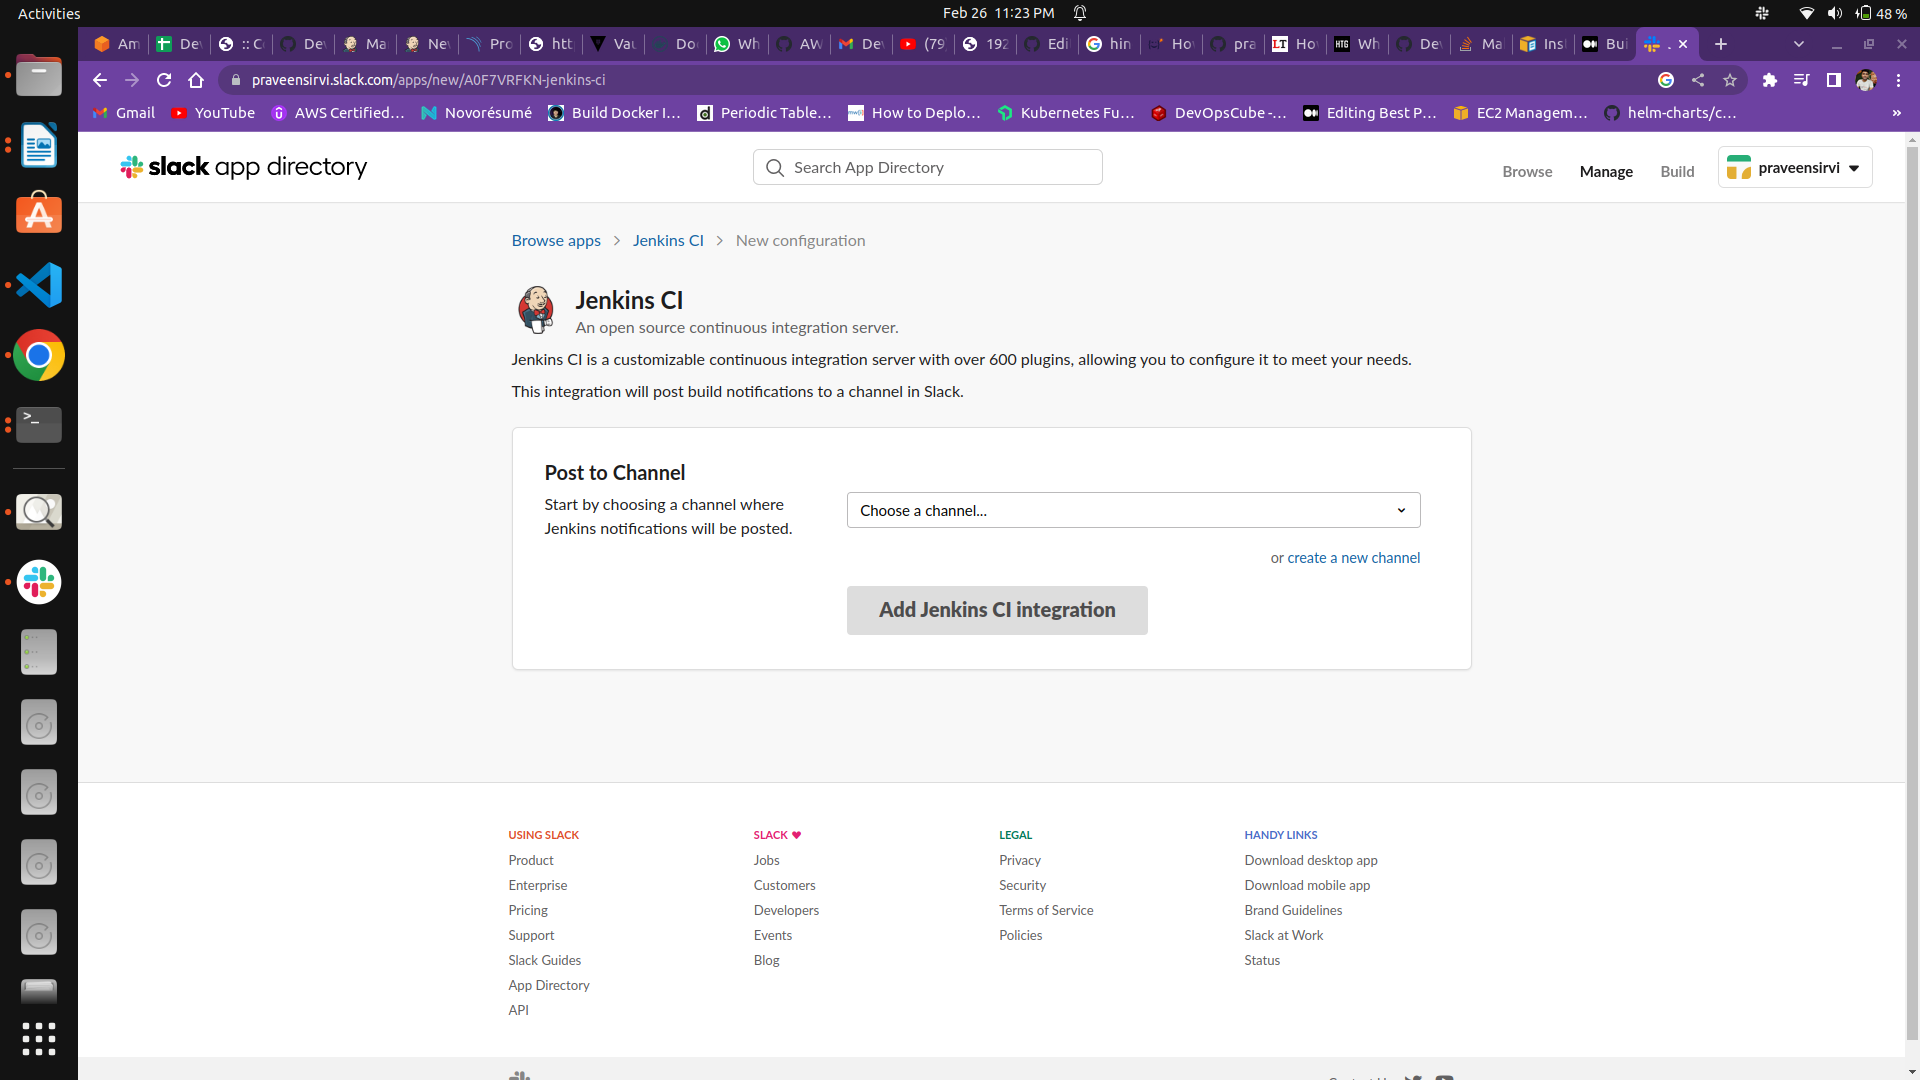Expand the Choose a channel dropdown

coord(1133,510)
